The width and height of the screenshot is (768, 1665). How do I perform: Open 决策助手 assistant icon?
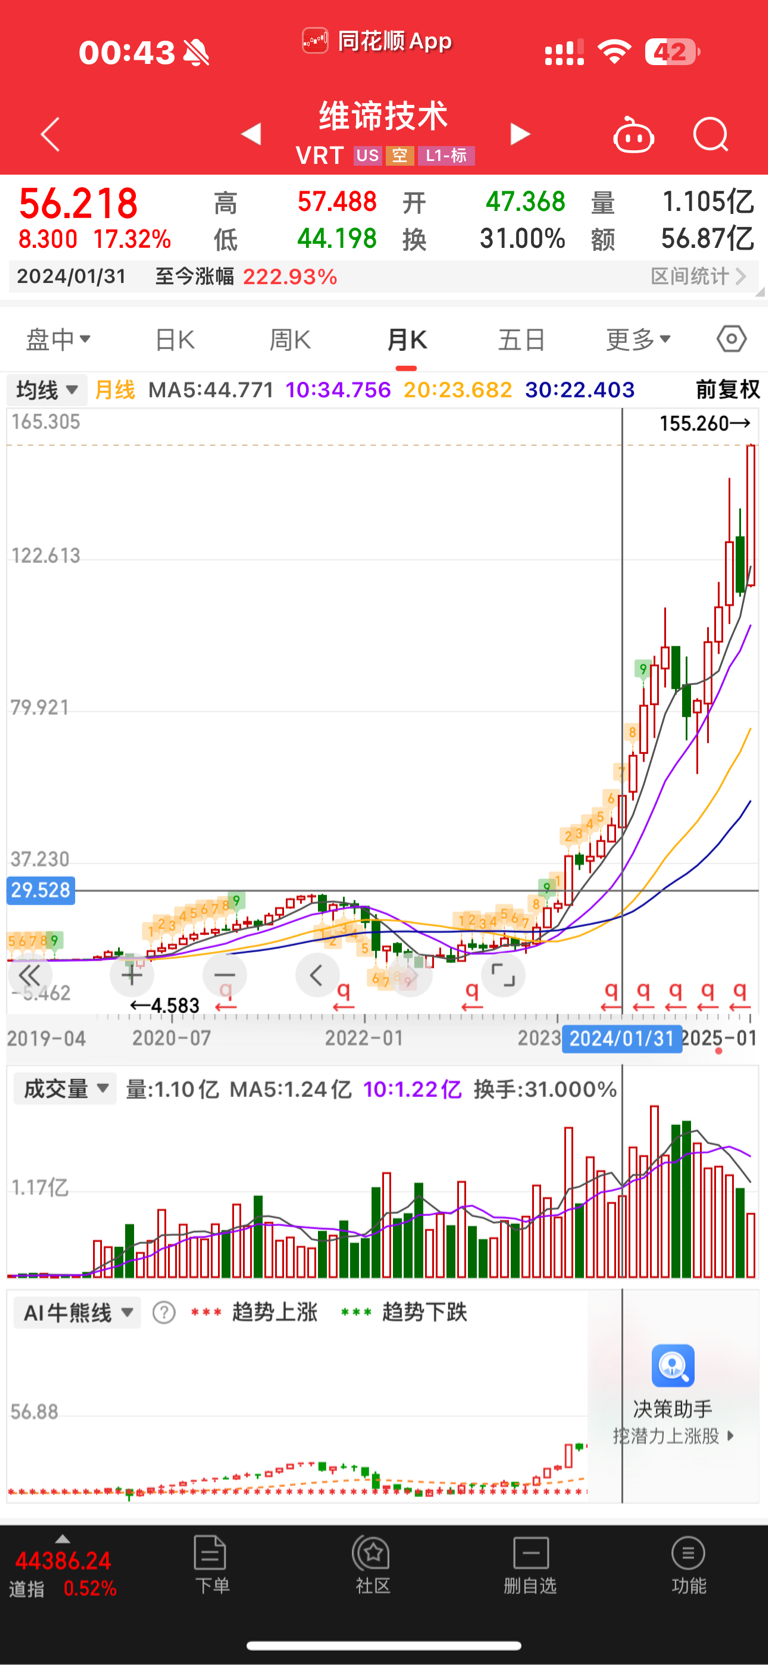(673, 1366)
